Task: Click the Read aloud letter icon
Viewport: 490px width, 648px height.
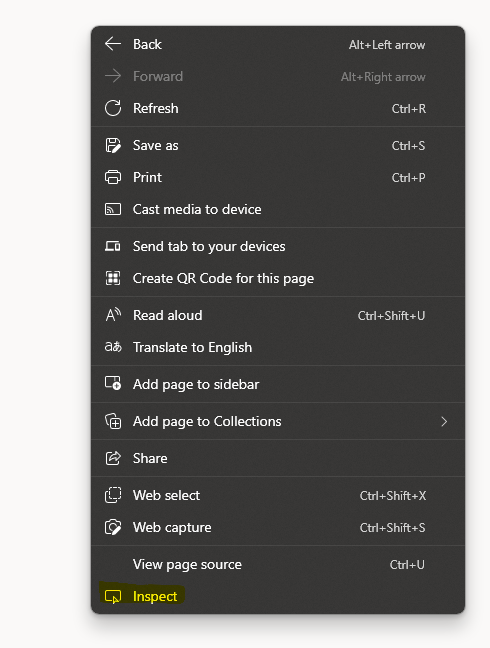Action: [113, 315]
